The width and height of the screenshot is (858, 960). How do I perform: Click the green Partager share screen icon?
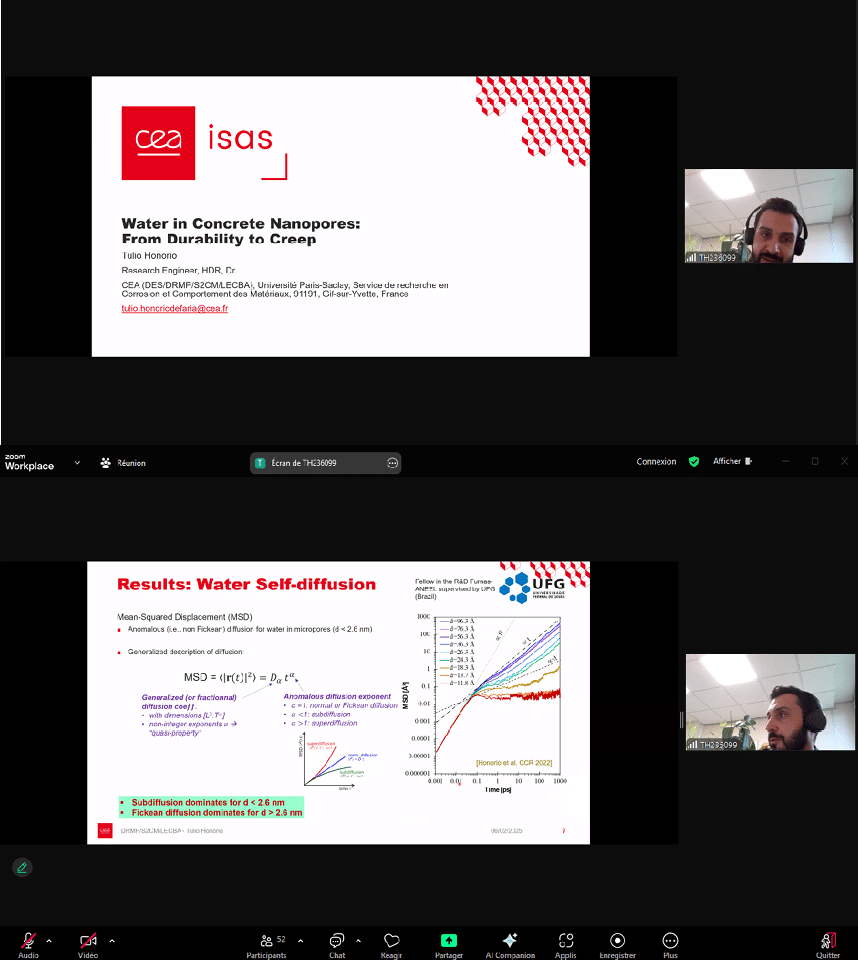449,940
